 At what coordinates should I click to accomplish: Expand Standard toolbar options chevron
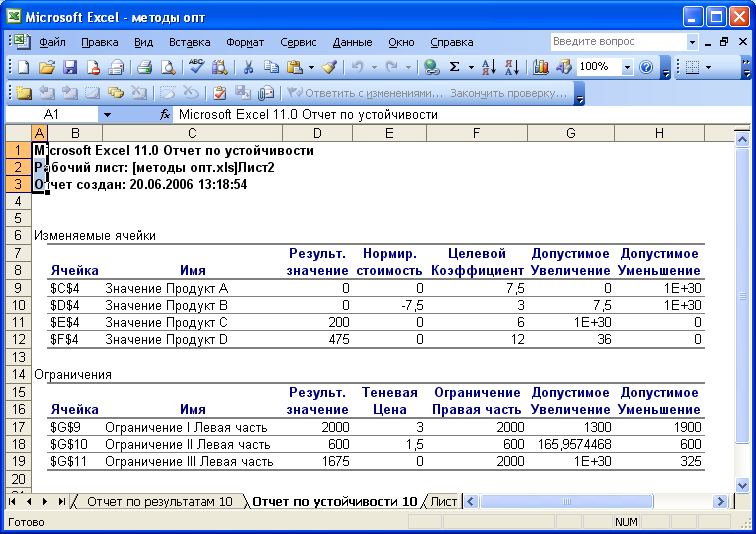(665, 67)
